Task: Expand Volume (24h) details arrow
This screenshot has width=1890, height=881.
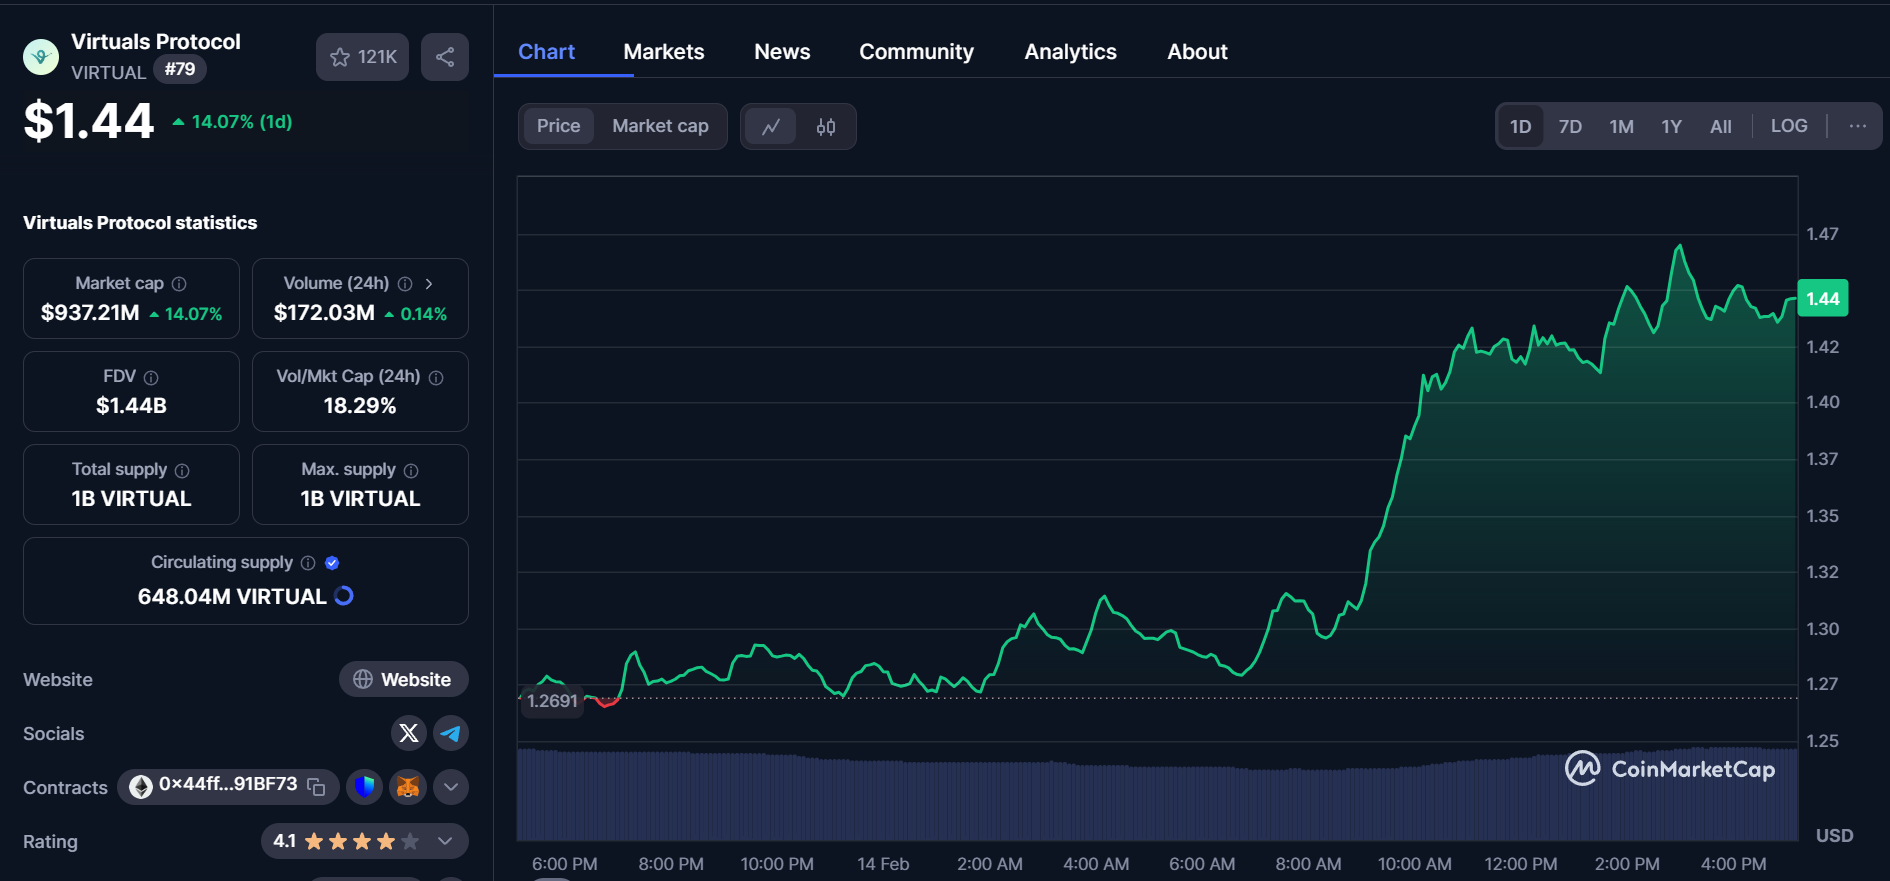Action: [429, 284]
